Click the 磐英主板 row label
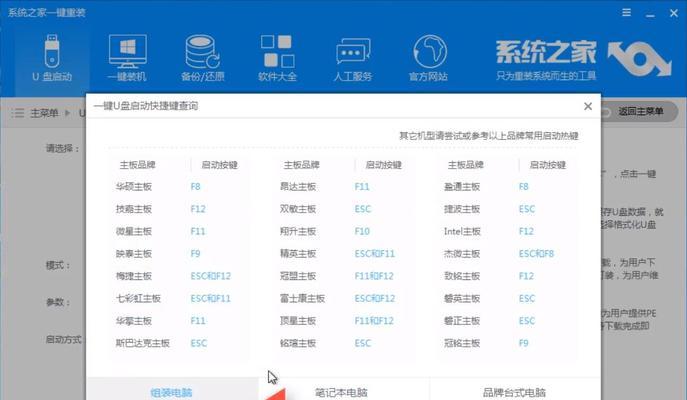The image size is (687, 400). [462, 298]
